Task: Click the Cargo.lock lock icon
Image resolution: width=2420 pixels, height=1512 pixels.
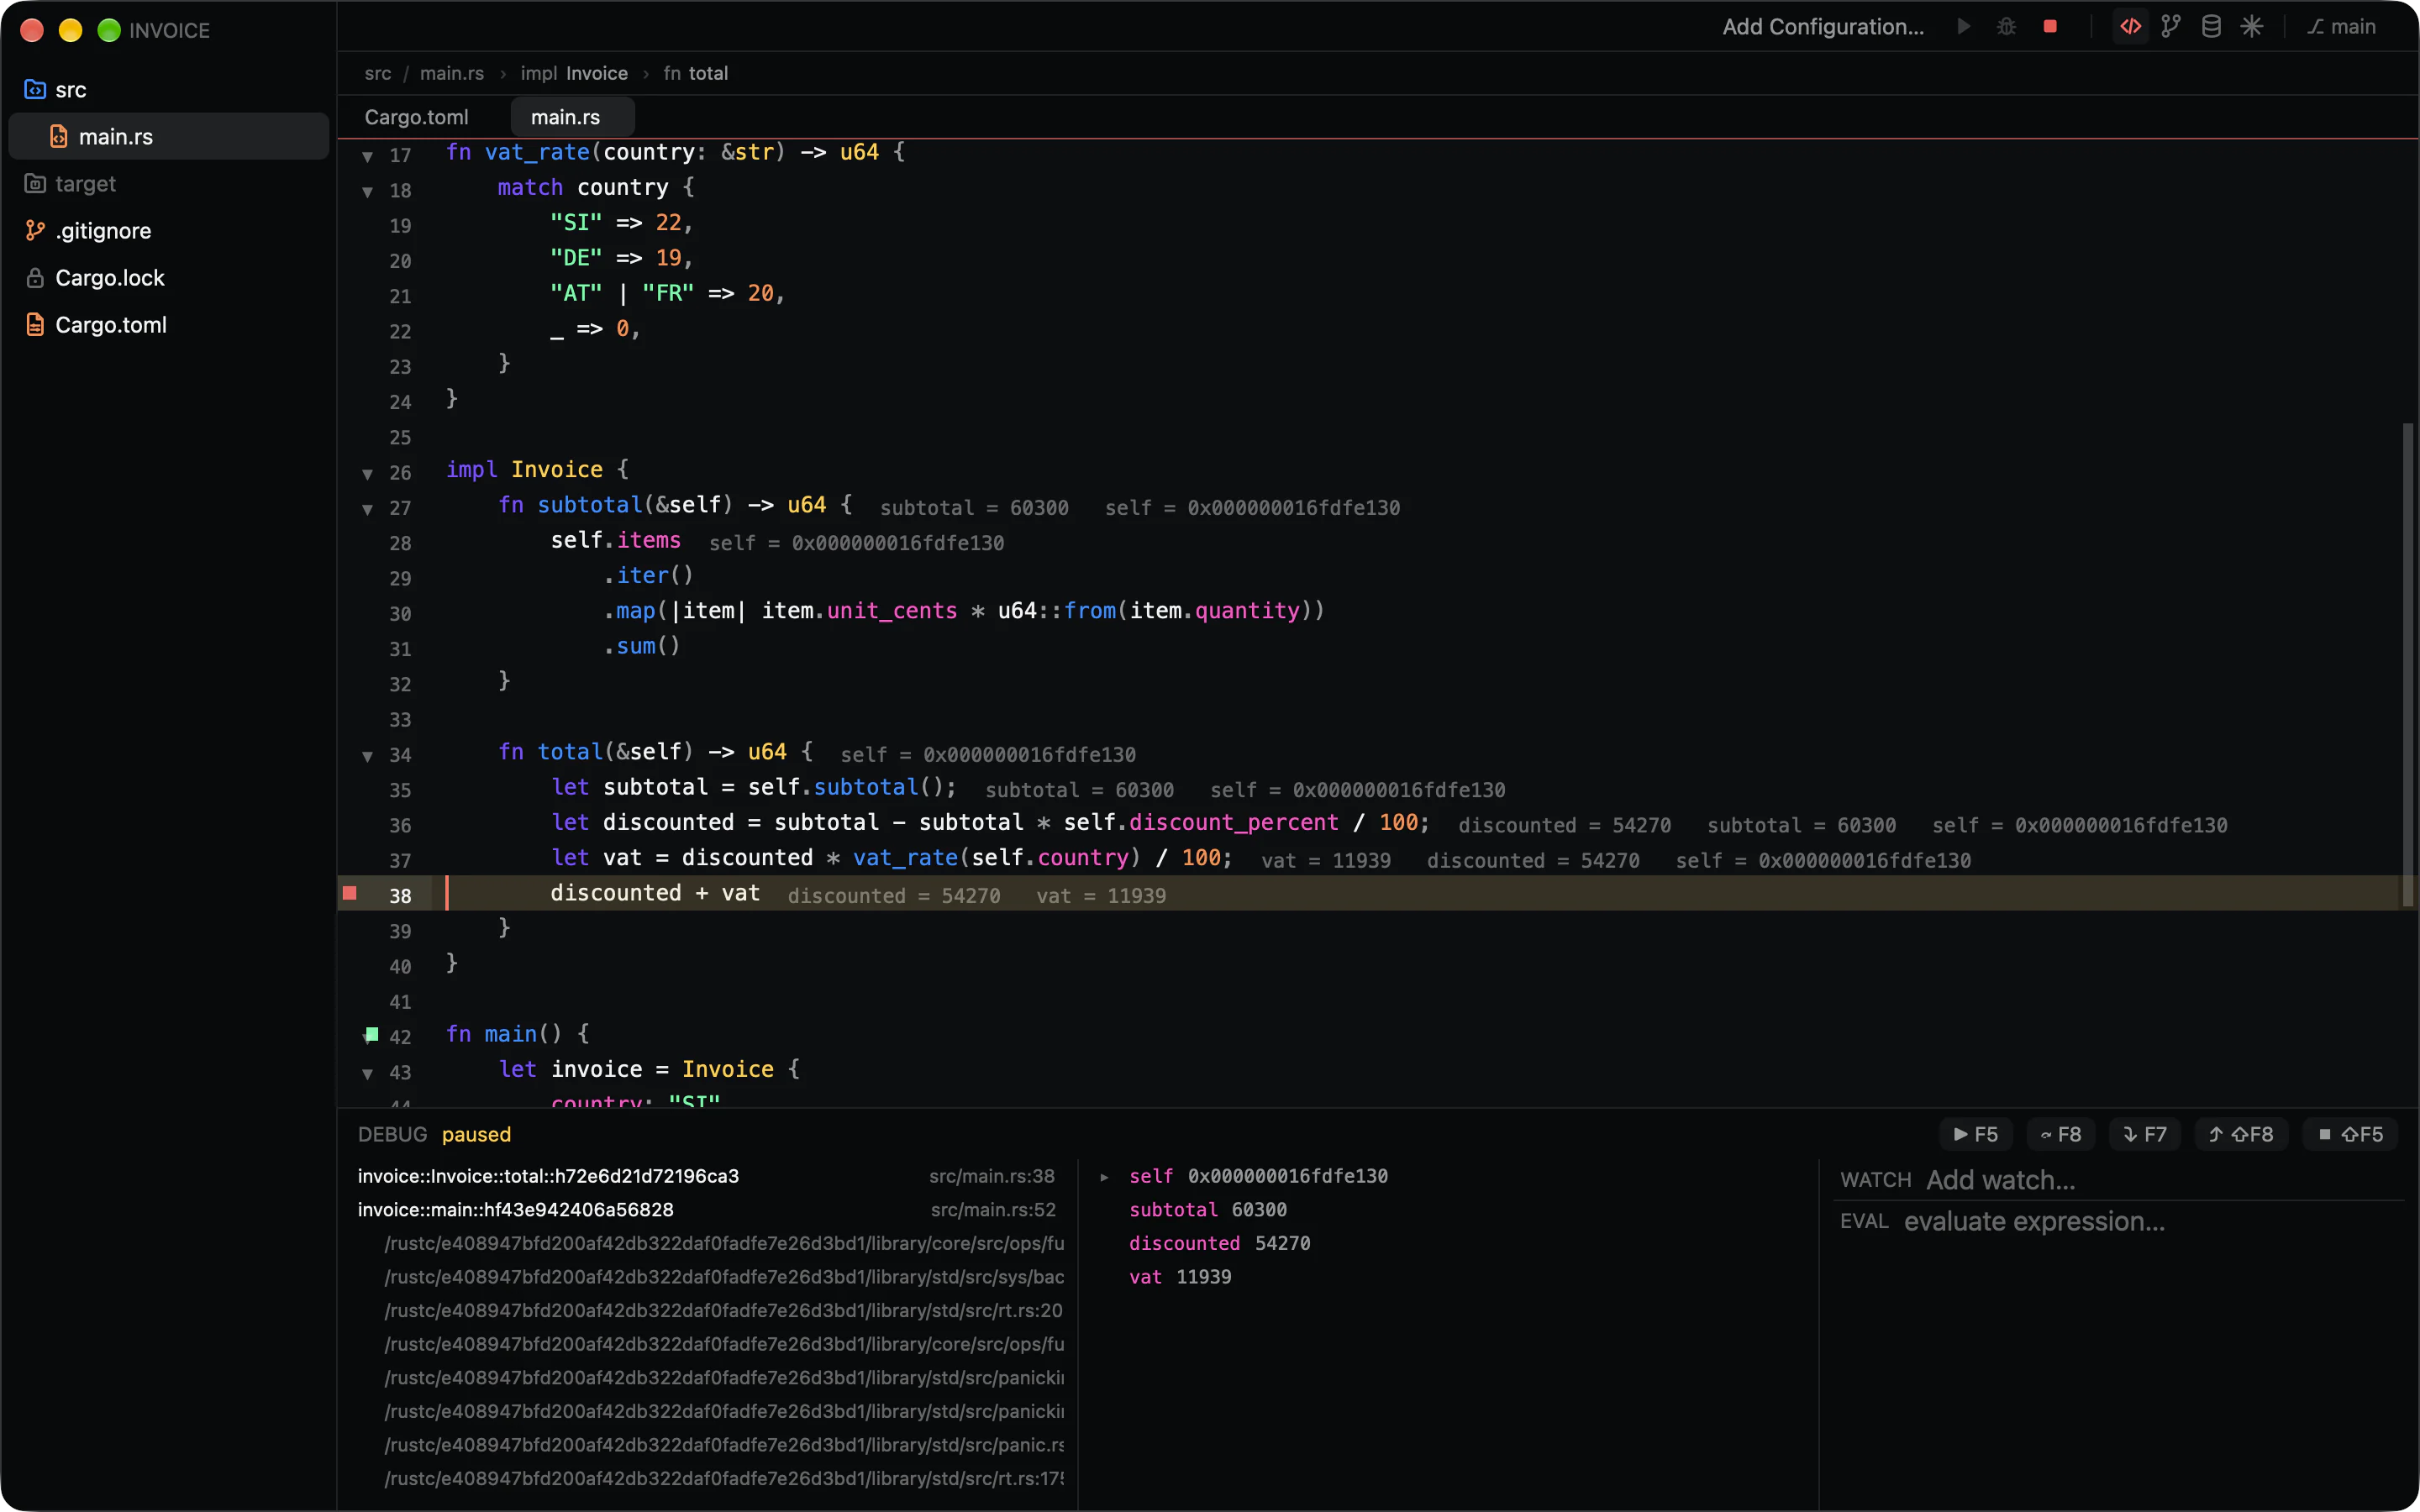Action: tap(35, 278)
